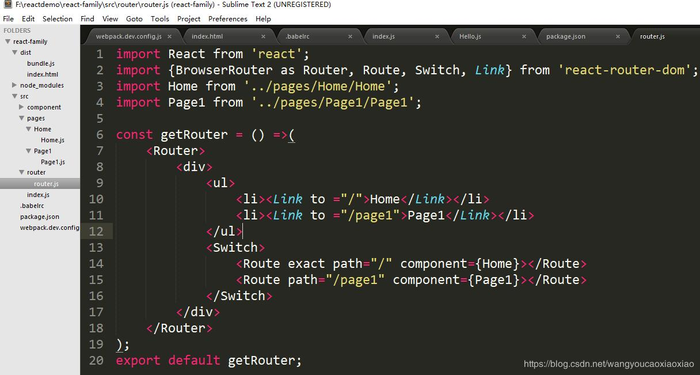Open index.js under src folder

[x=38, y=195]
